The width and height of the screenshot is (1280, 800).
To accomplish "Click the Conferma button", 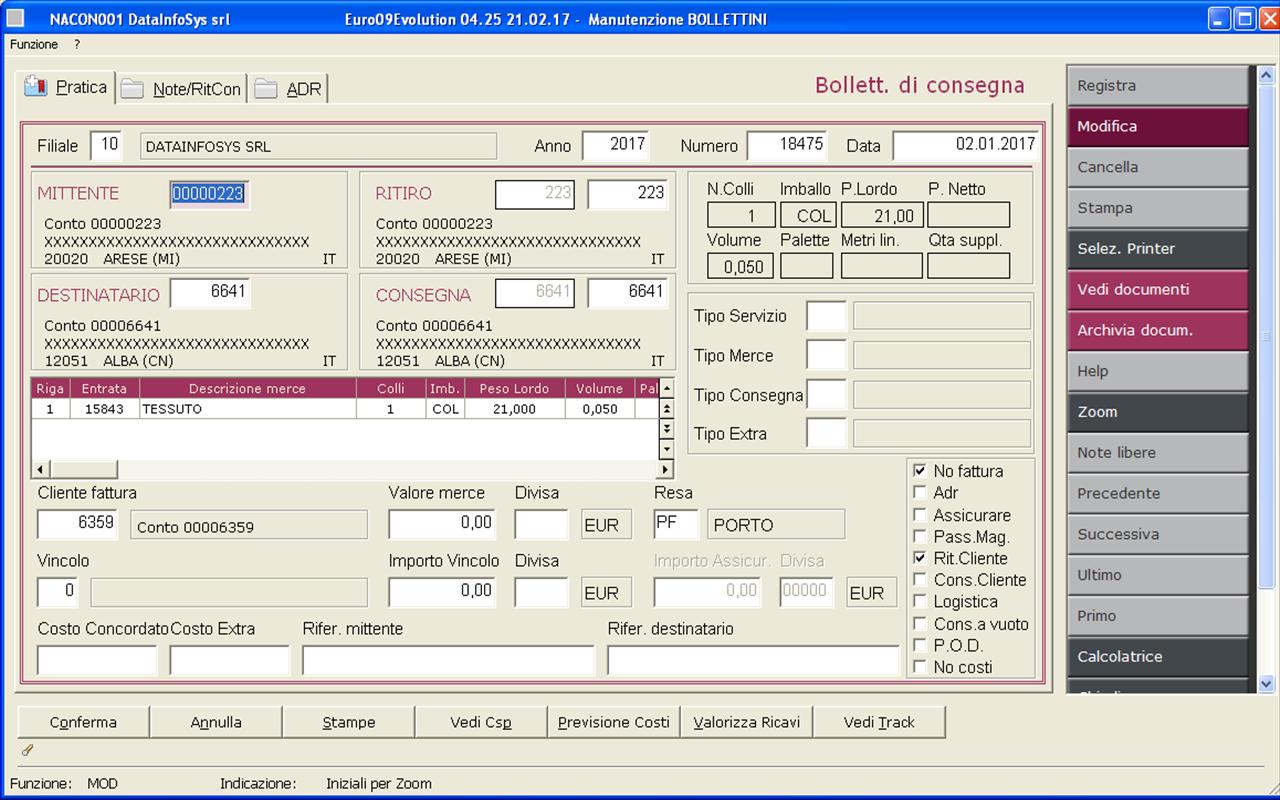I will click(83, 722).
